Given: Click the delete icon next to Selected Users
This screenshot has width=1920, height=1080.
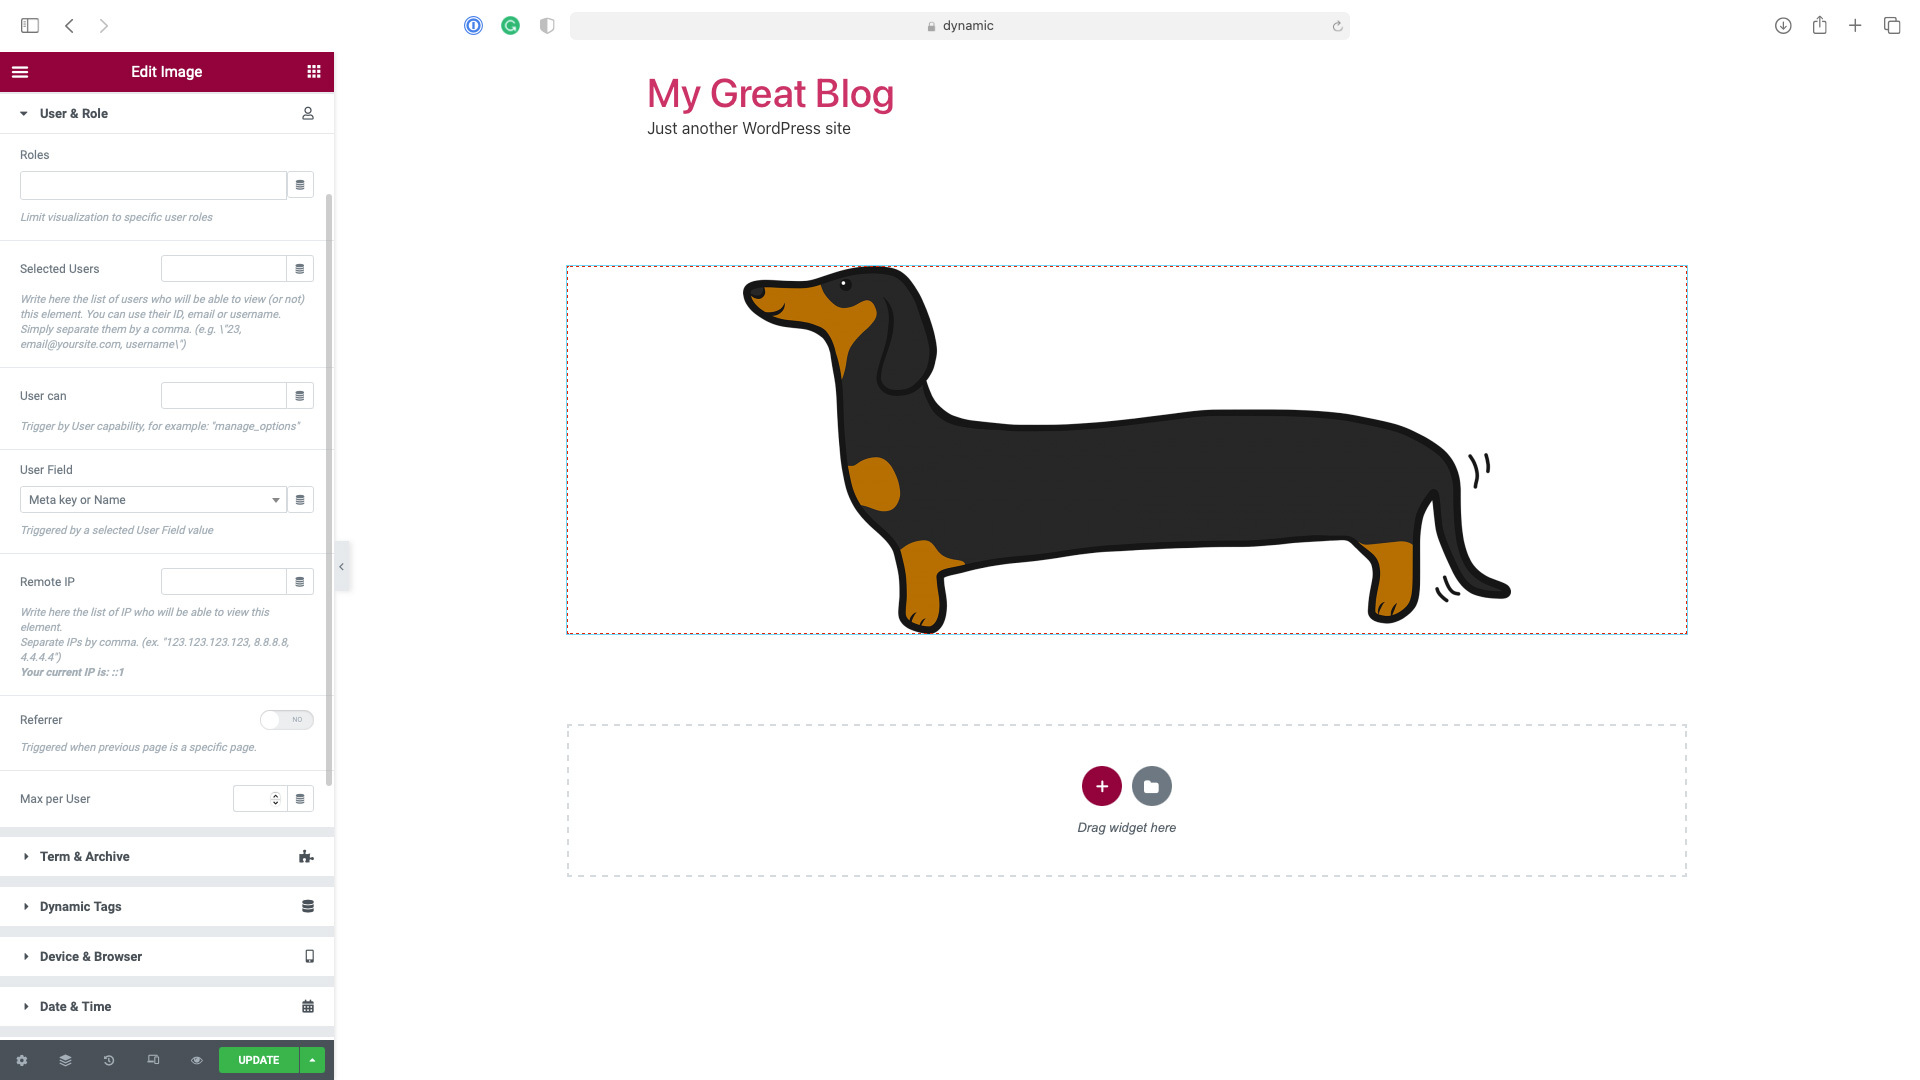Looking at the screenshot, I should [x=301, y=269].
